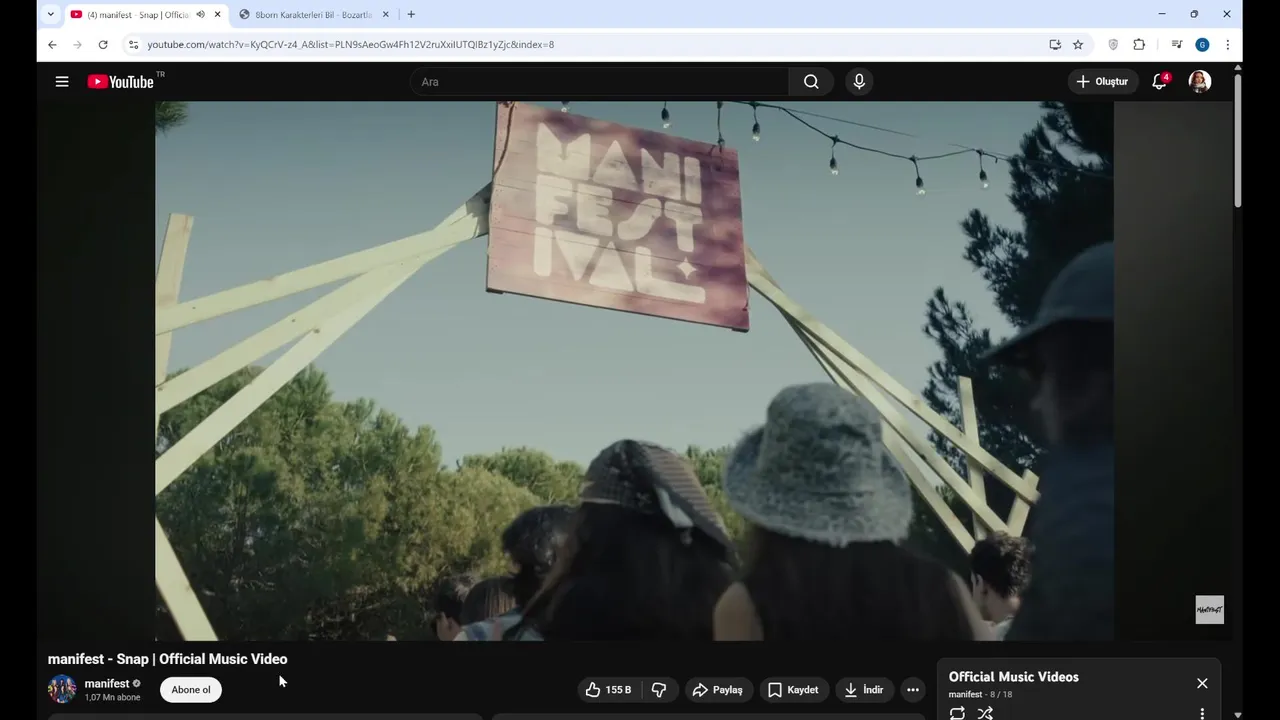The height and width of the screenshot is (720, 1280).
Task: Open playlist panel three-dot options
Action: tap(1202, 713)
